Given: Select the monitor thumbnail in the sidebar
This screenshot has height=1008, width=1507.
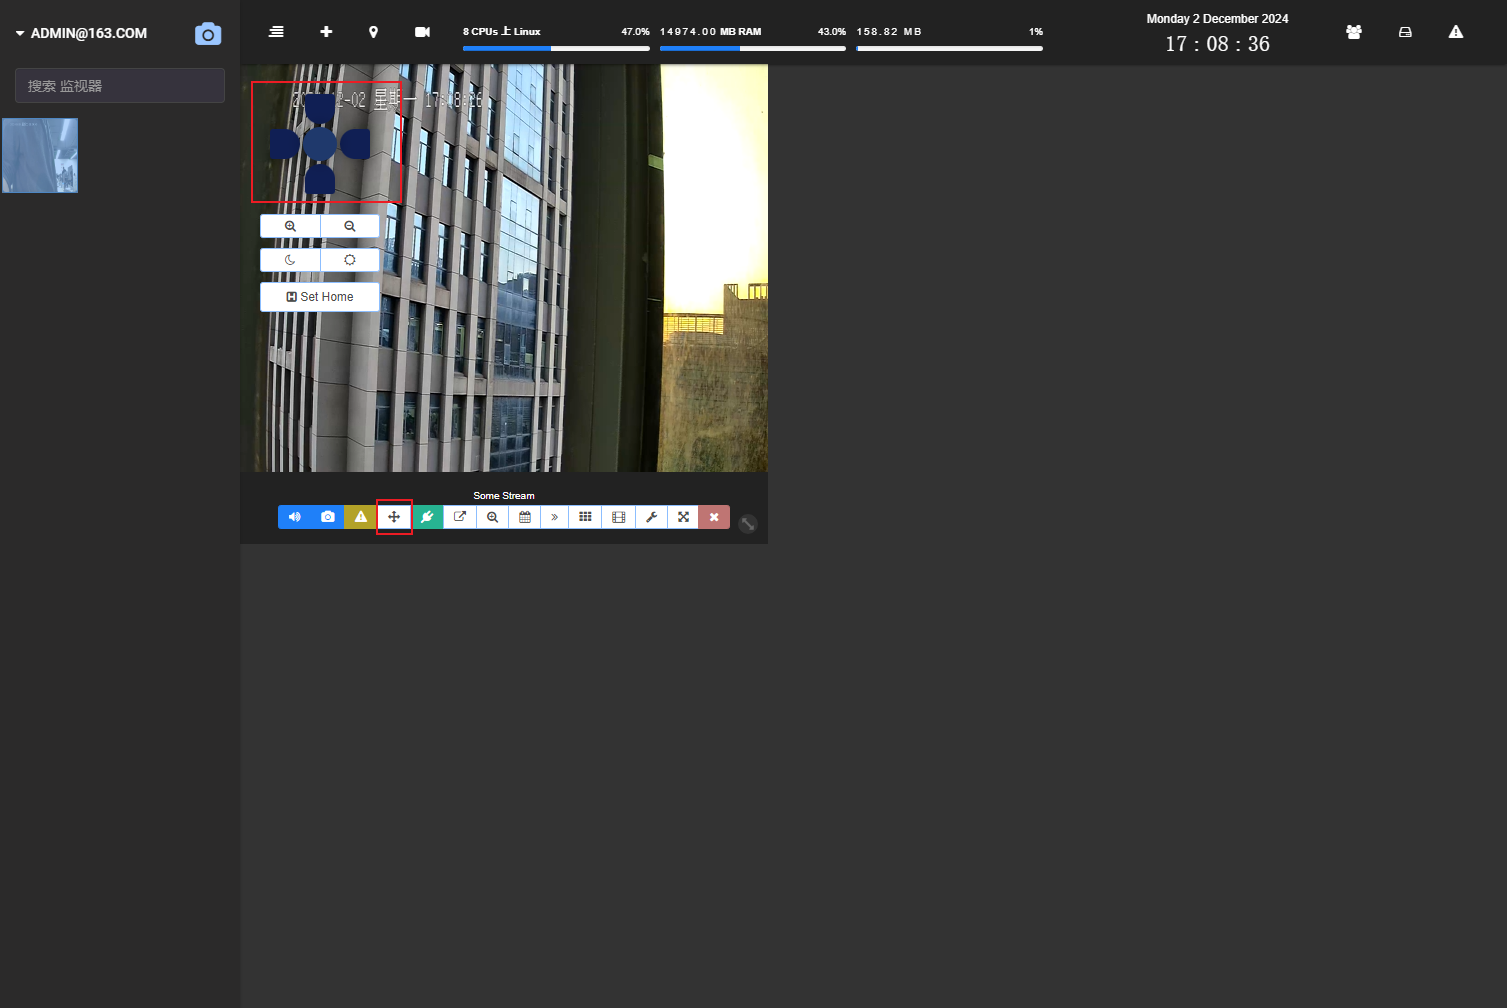Looking at the screenshot, I should point(40,155).
